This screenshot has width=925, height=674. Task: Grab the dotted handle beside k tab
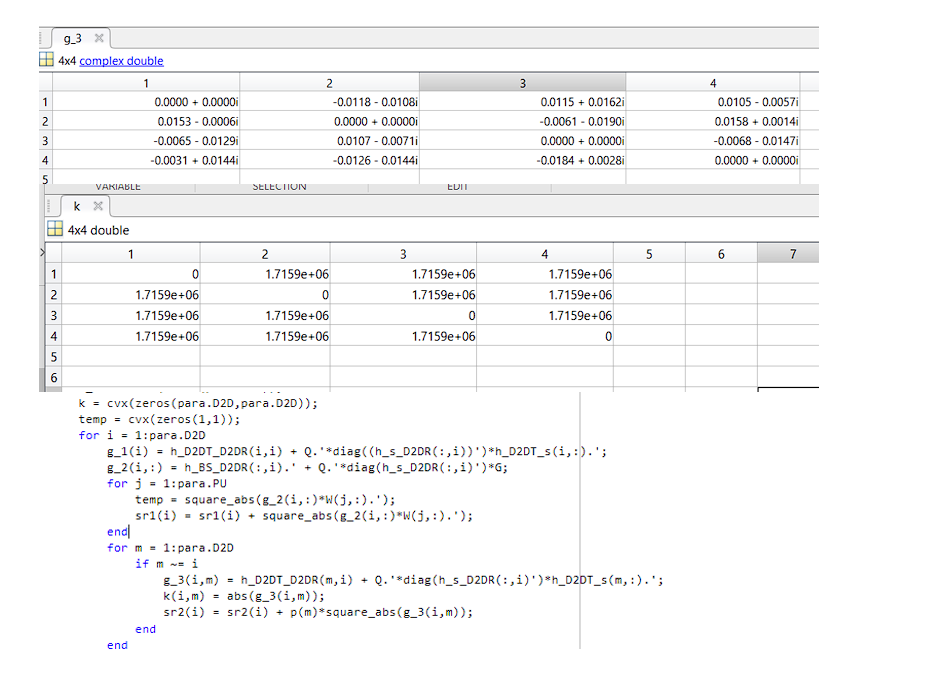(x=49, y=206)
